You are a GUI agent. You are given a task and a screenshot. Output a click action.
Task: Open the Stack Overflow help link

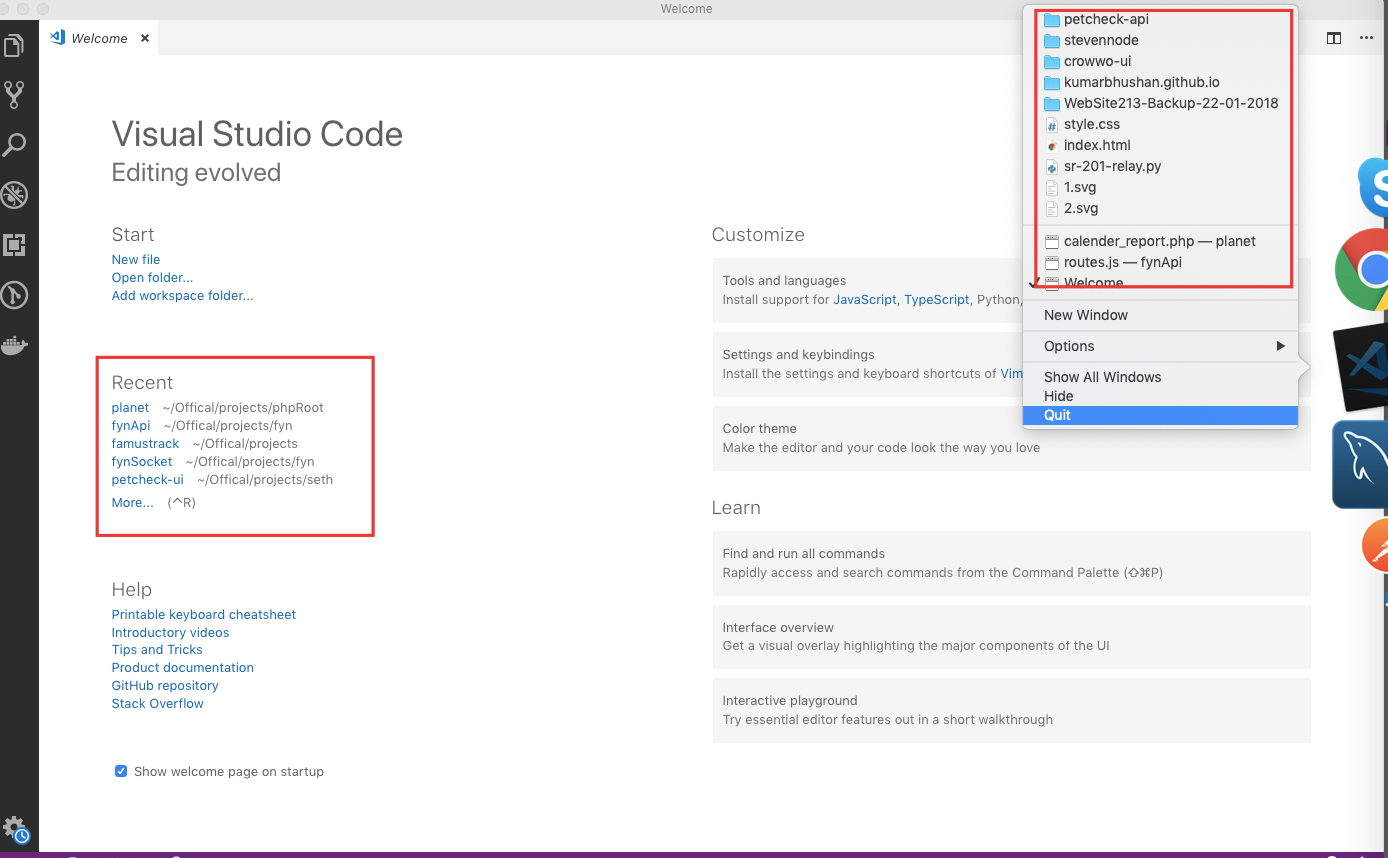157,703
